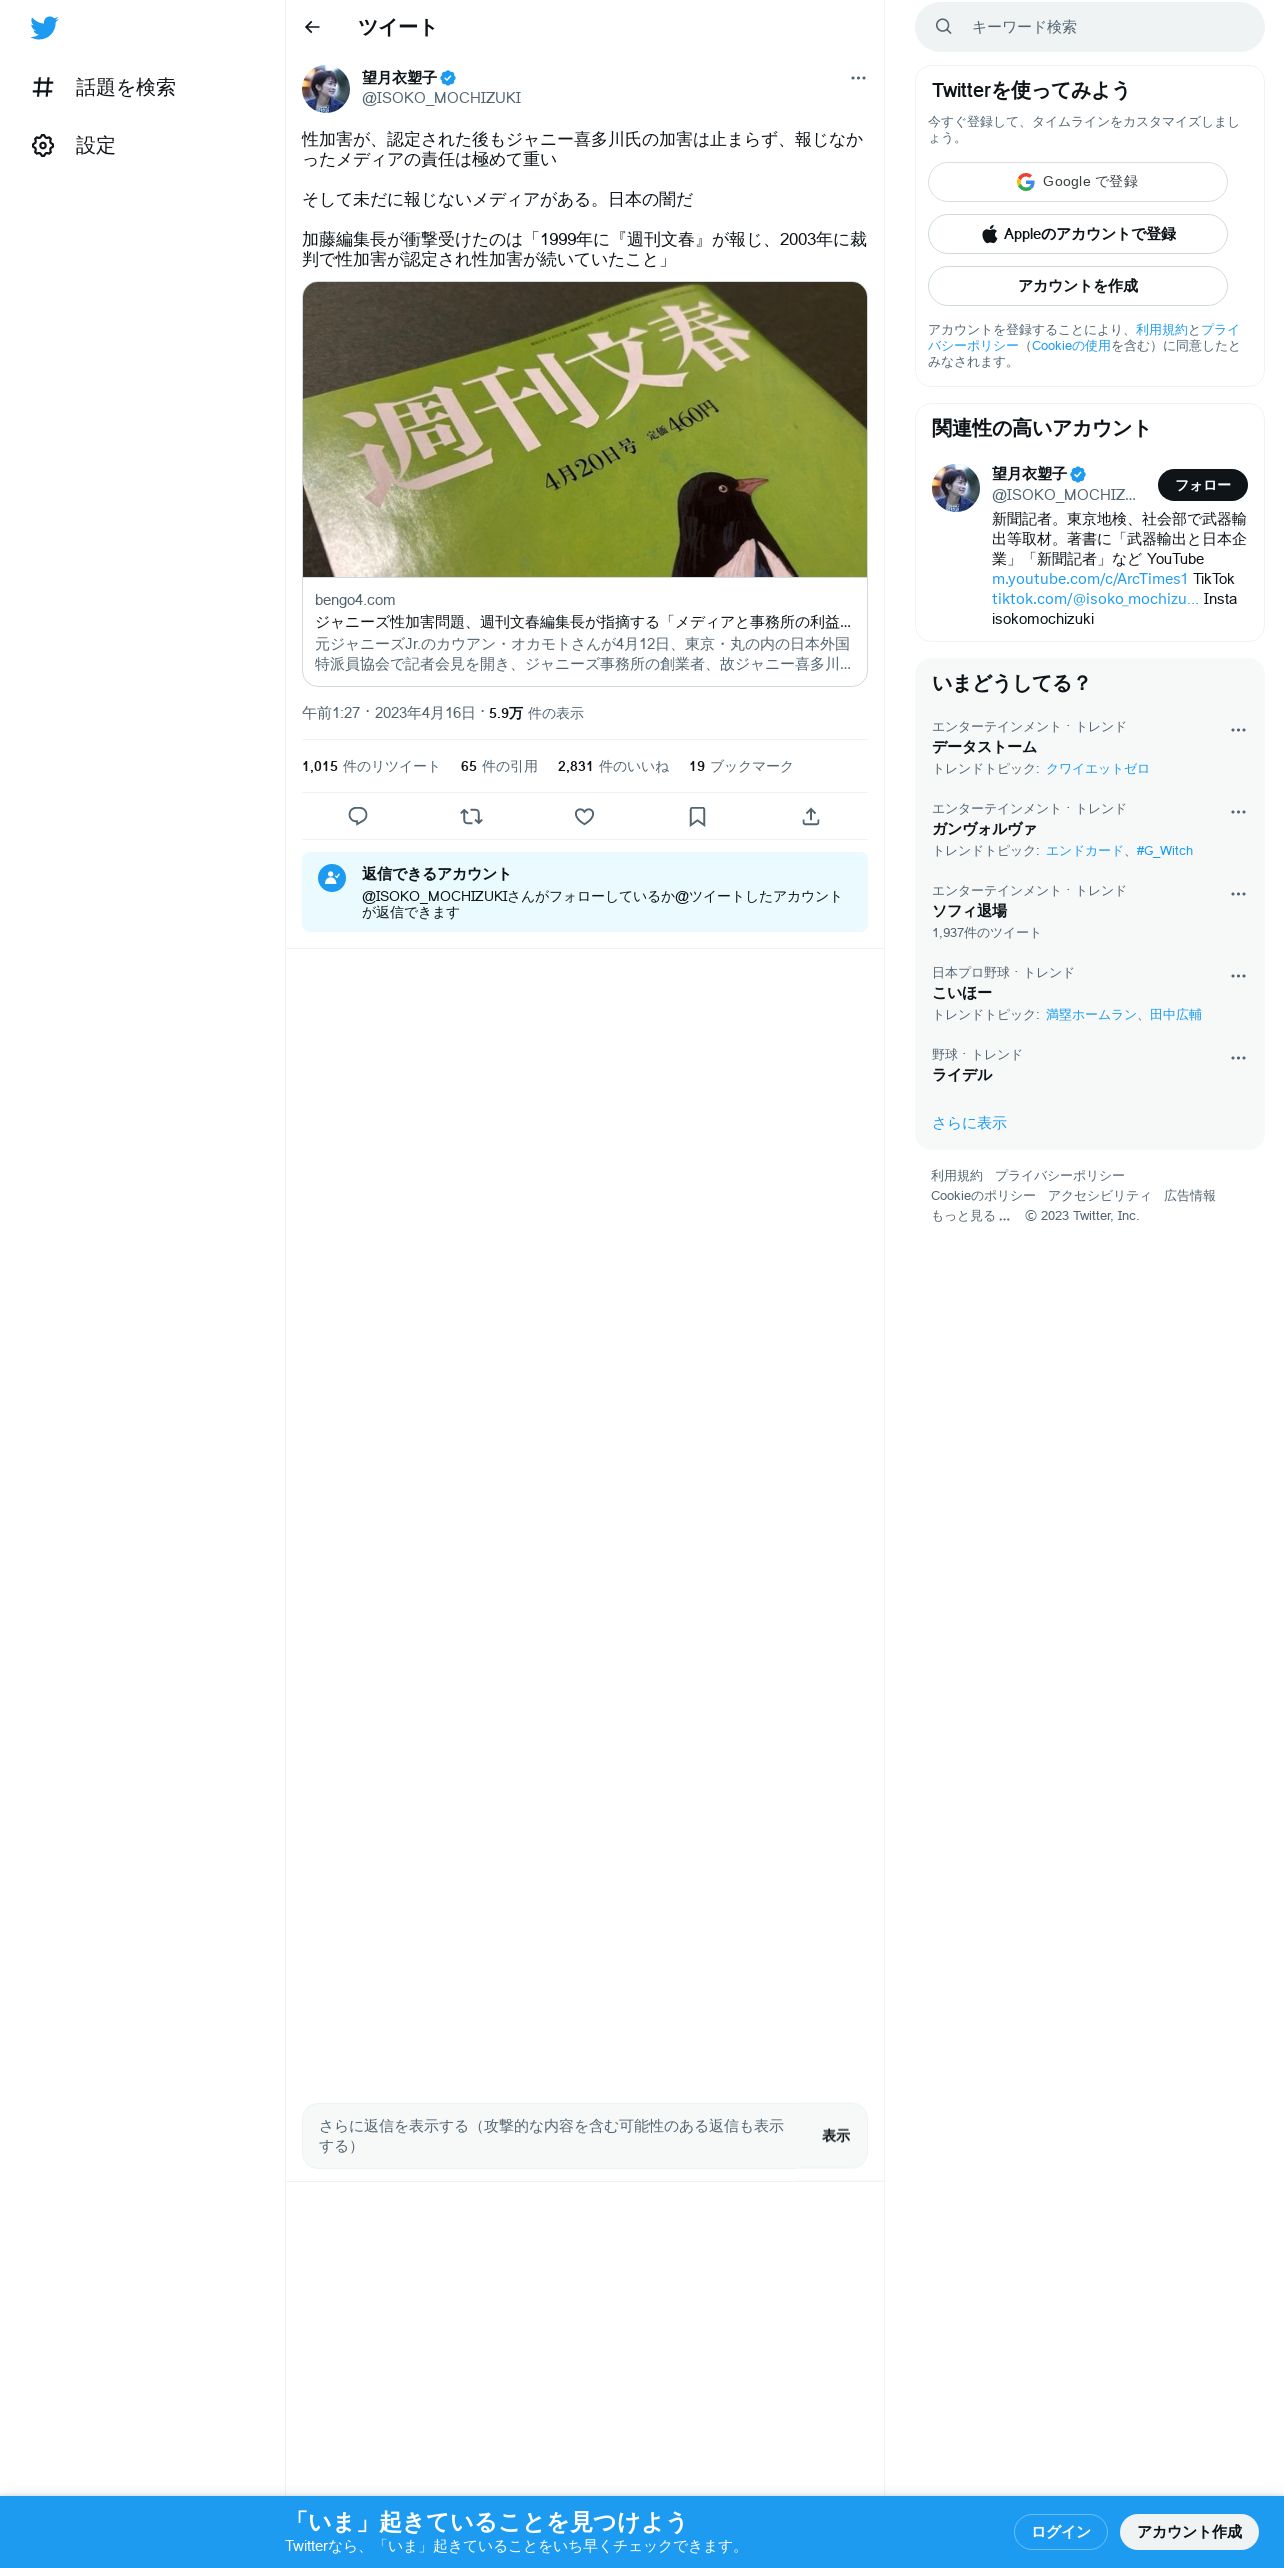Open the bengo4.com article card title
1284x2568 pixels.
(x=583, y=622)
